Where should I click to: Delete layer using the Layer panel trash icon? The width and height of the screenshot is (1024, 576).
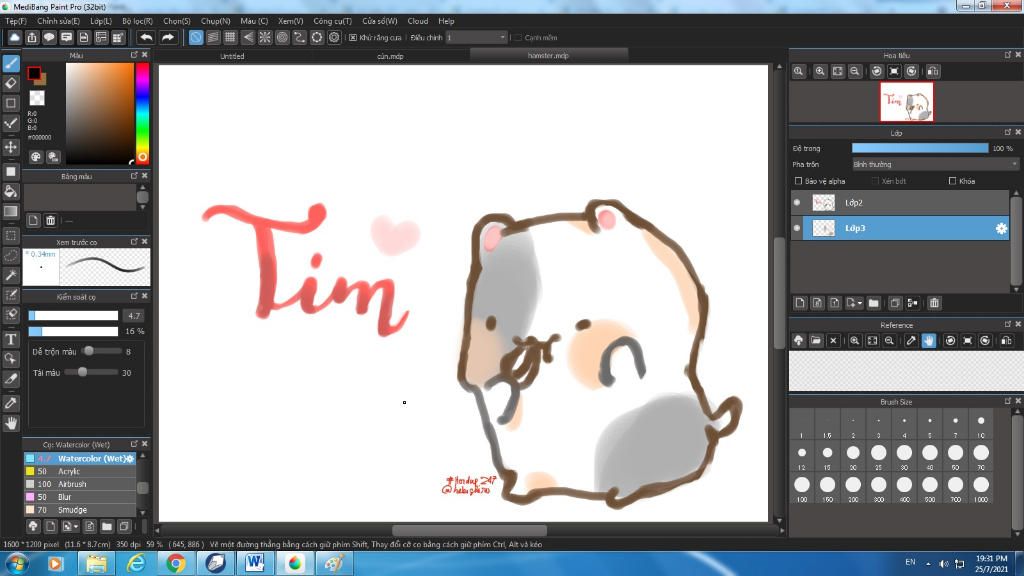tap(935, 303)
